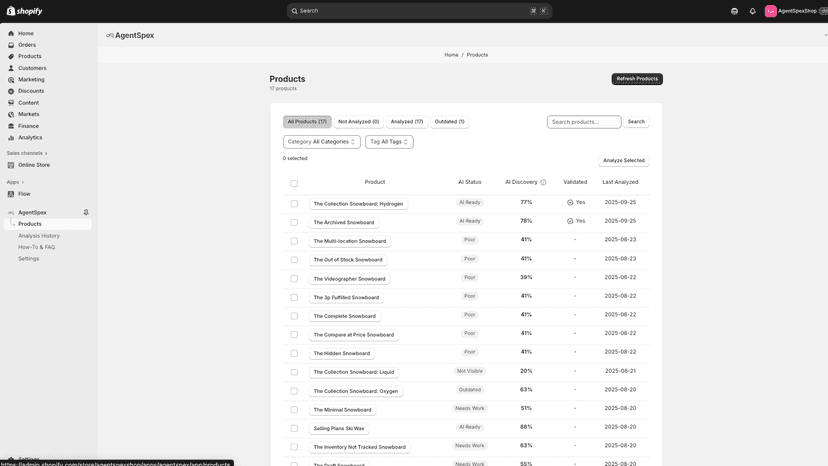Click validated check icon for Archived Snowboard
The width and height of the screenshot is (828, 466).
coord(570,221)
